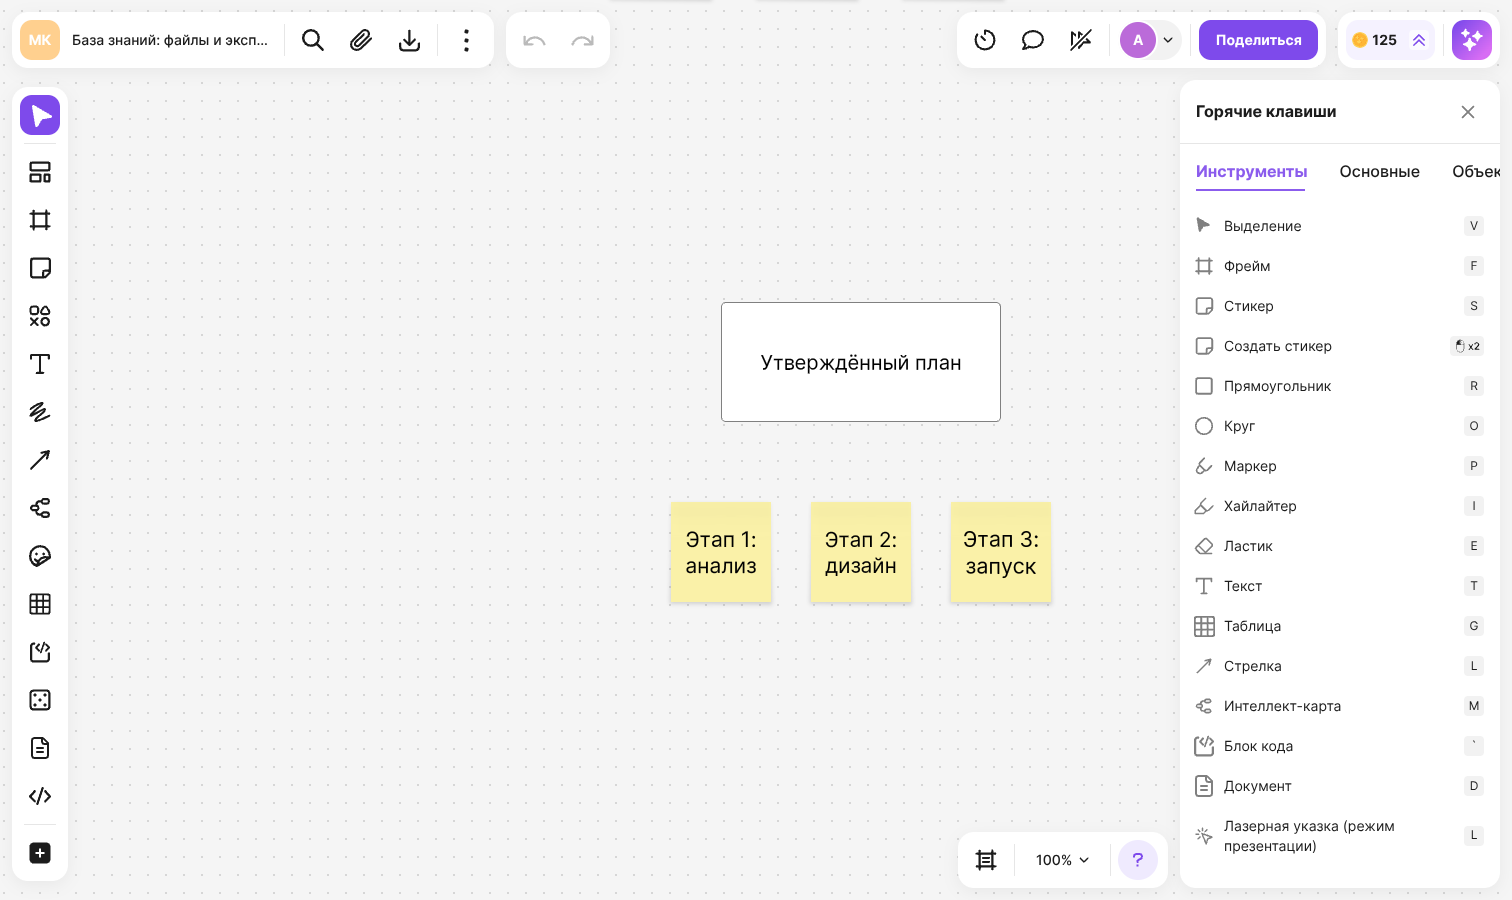This screenshot has width=1512, height=900.
Task: Switch to the Основные shortcuts tab
Action: click(x=1379, y=172)
